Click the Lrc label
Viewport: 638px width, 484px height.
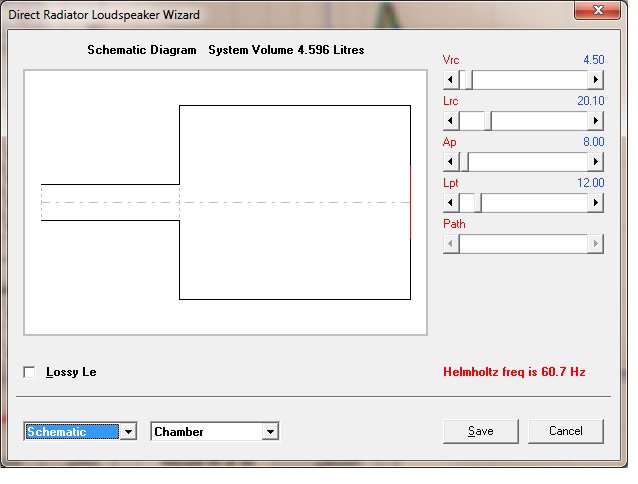coord(450,101)
